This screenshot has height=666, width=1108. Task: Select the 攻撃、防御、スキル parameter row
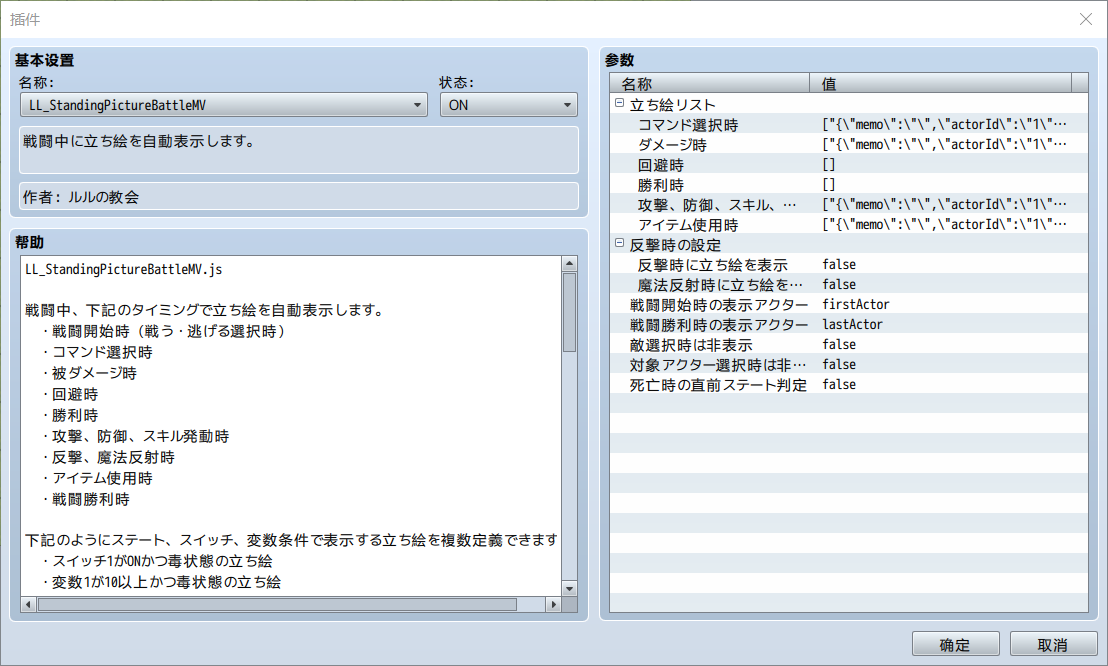pyautogui.click(x=849, y=204)
